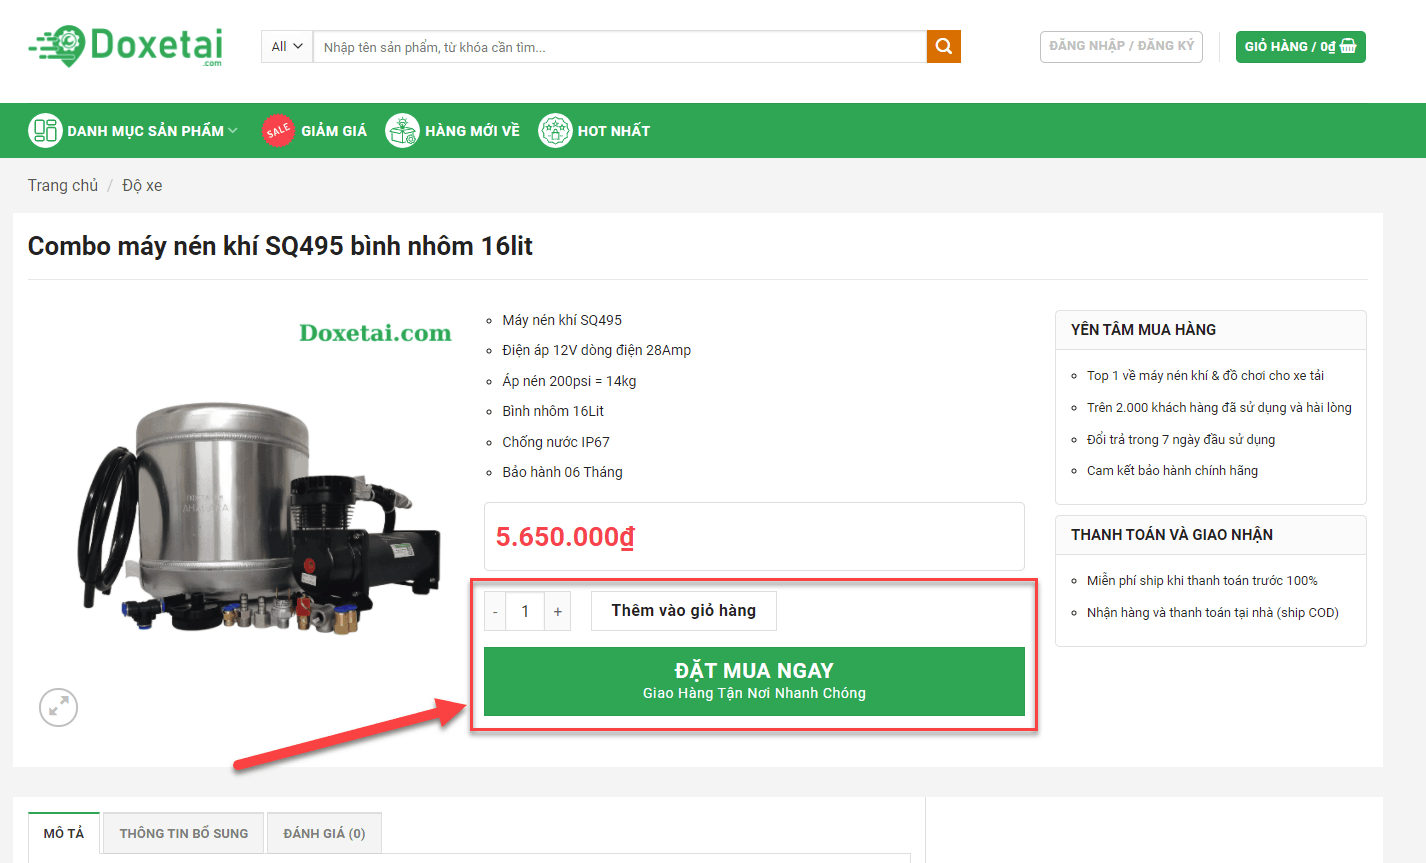Select the Mô Tả tab
This screenshot has width=1426, height=863.
pyautogui.click(x=64, y=833)
